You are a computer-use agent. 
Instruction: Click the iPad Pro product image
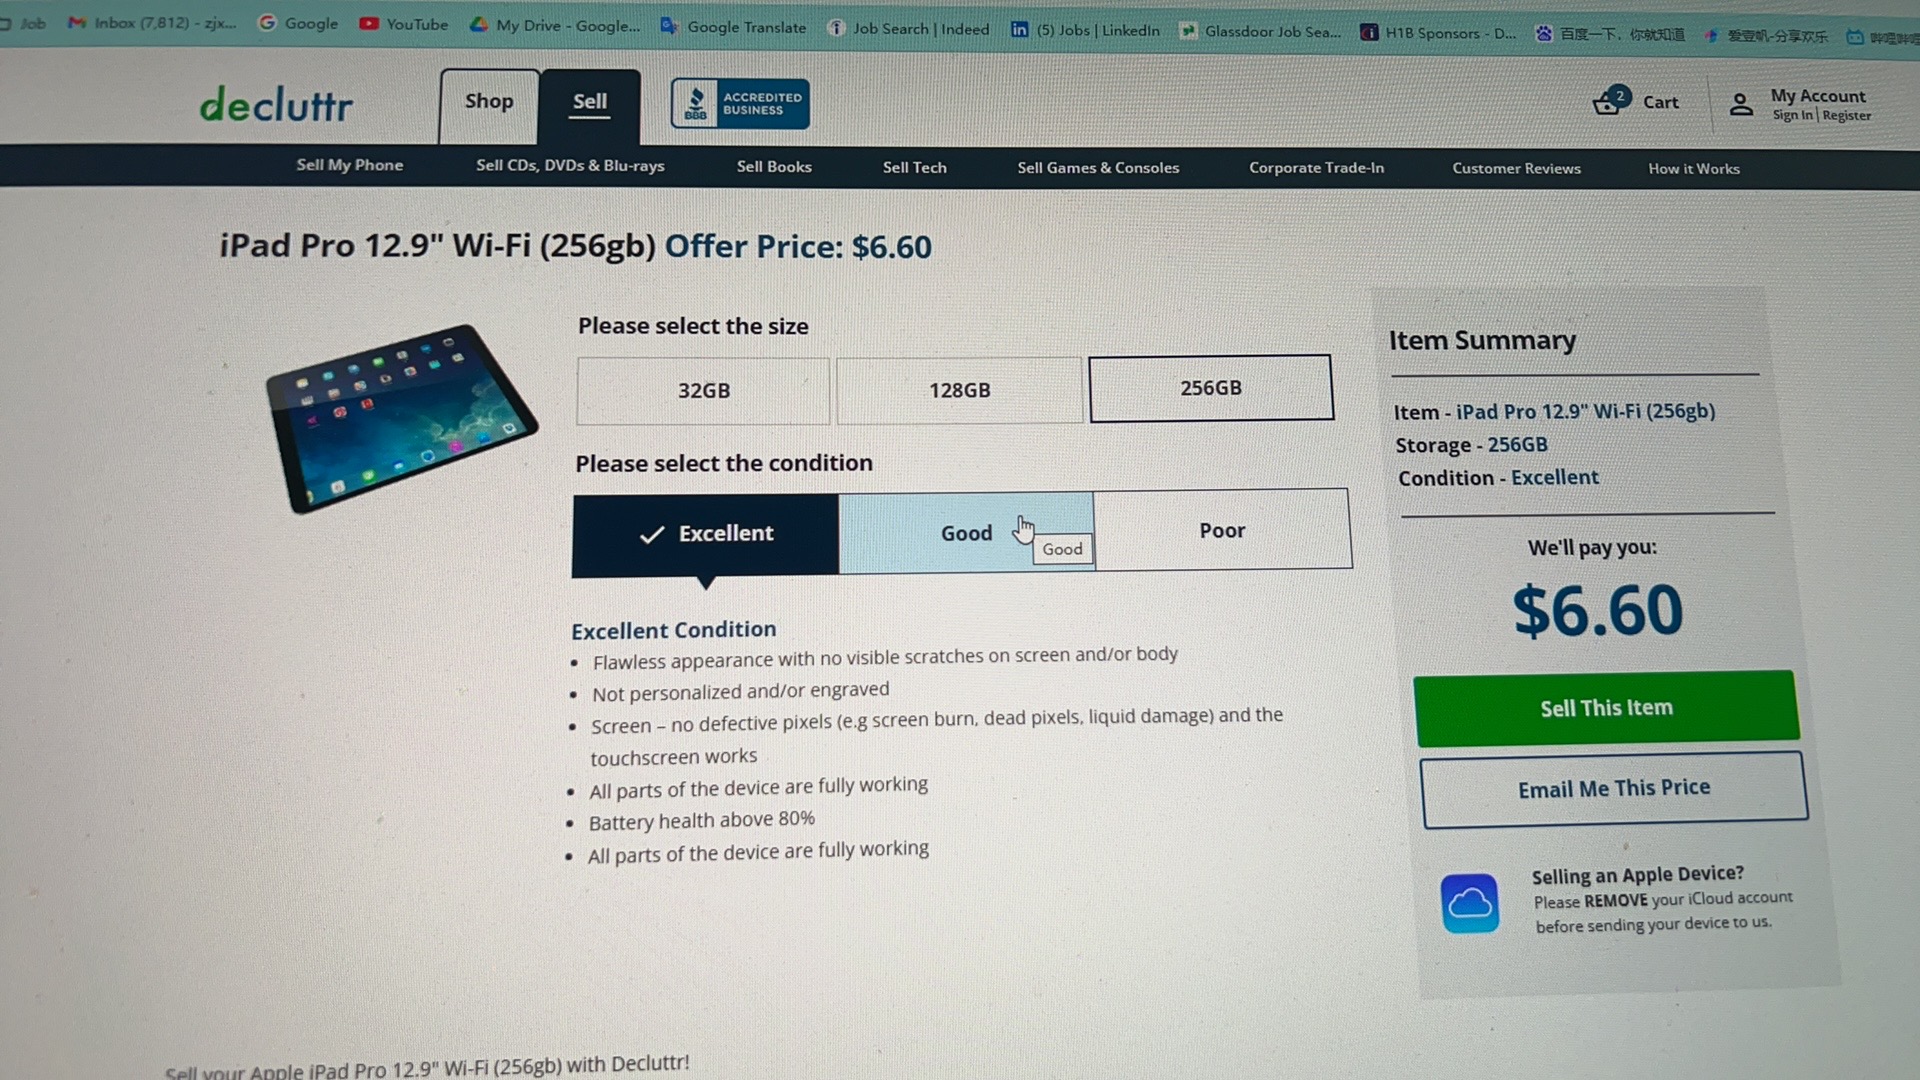[x=402, y=417]
